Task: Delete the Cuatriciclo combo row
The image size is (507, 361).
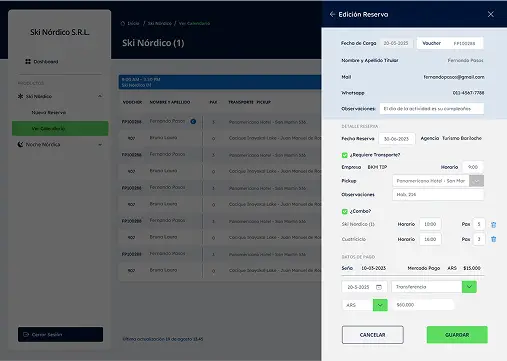Action: (x=494, y=239)
